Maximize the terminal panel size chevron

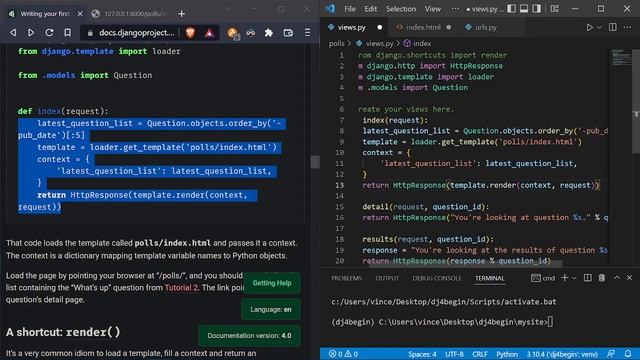(x=617, y=278)
